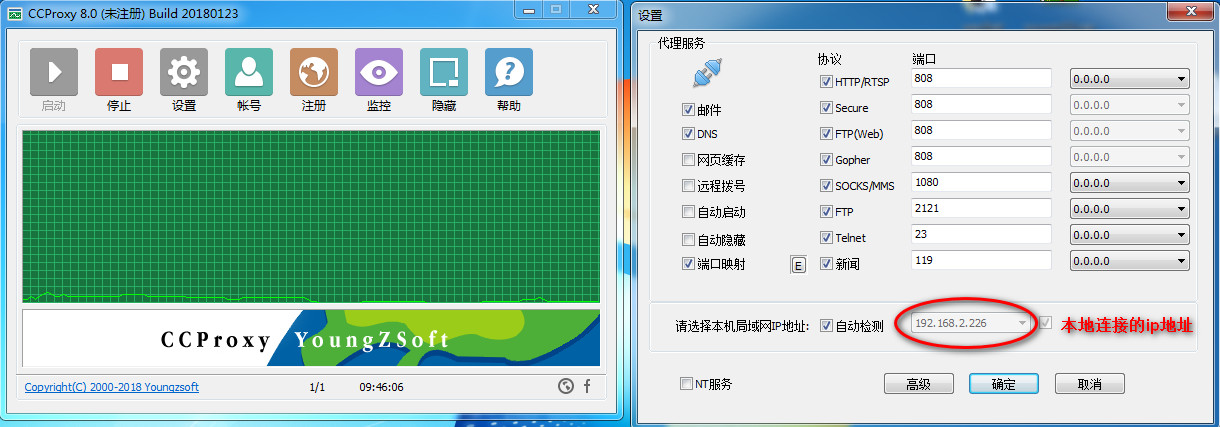The image size is (1220, 427).
Task: Click the FTP port 2121 field
Action: pos(982,208)
